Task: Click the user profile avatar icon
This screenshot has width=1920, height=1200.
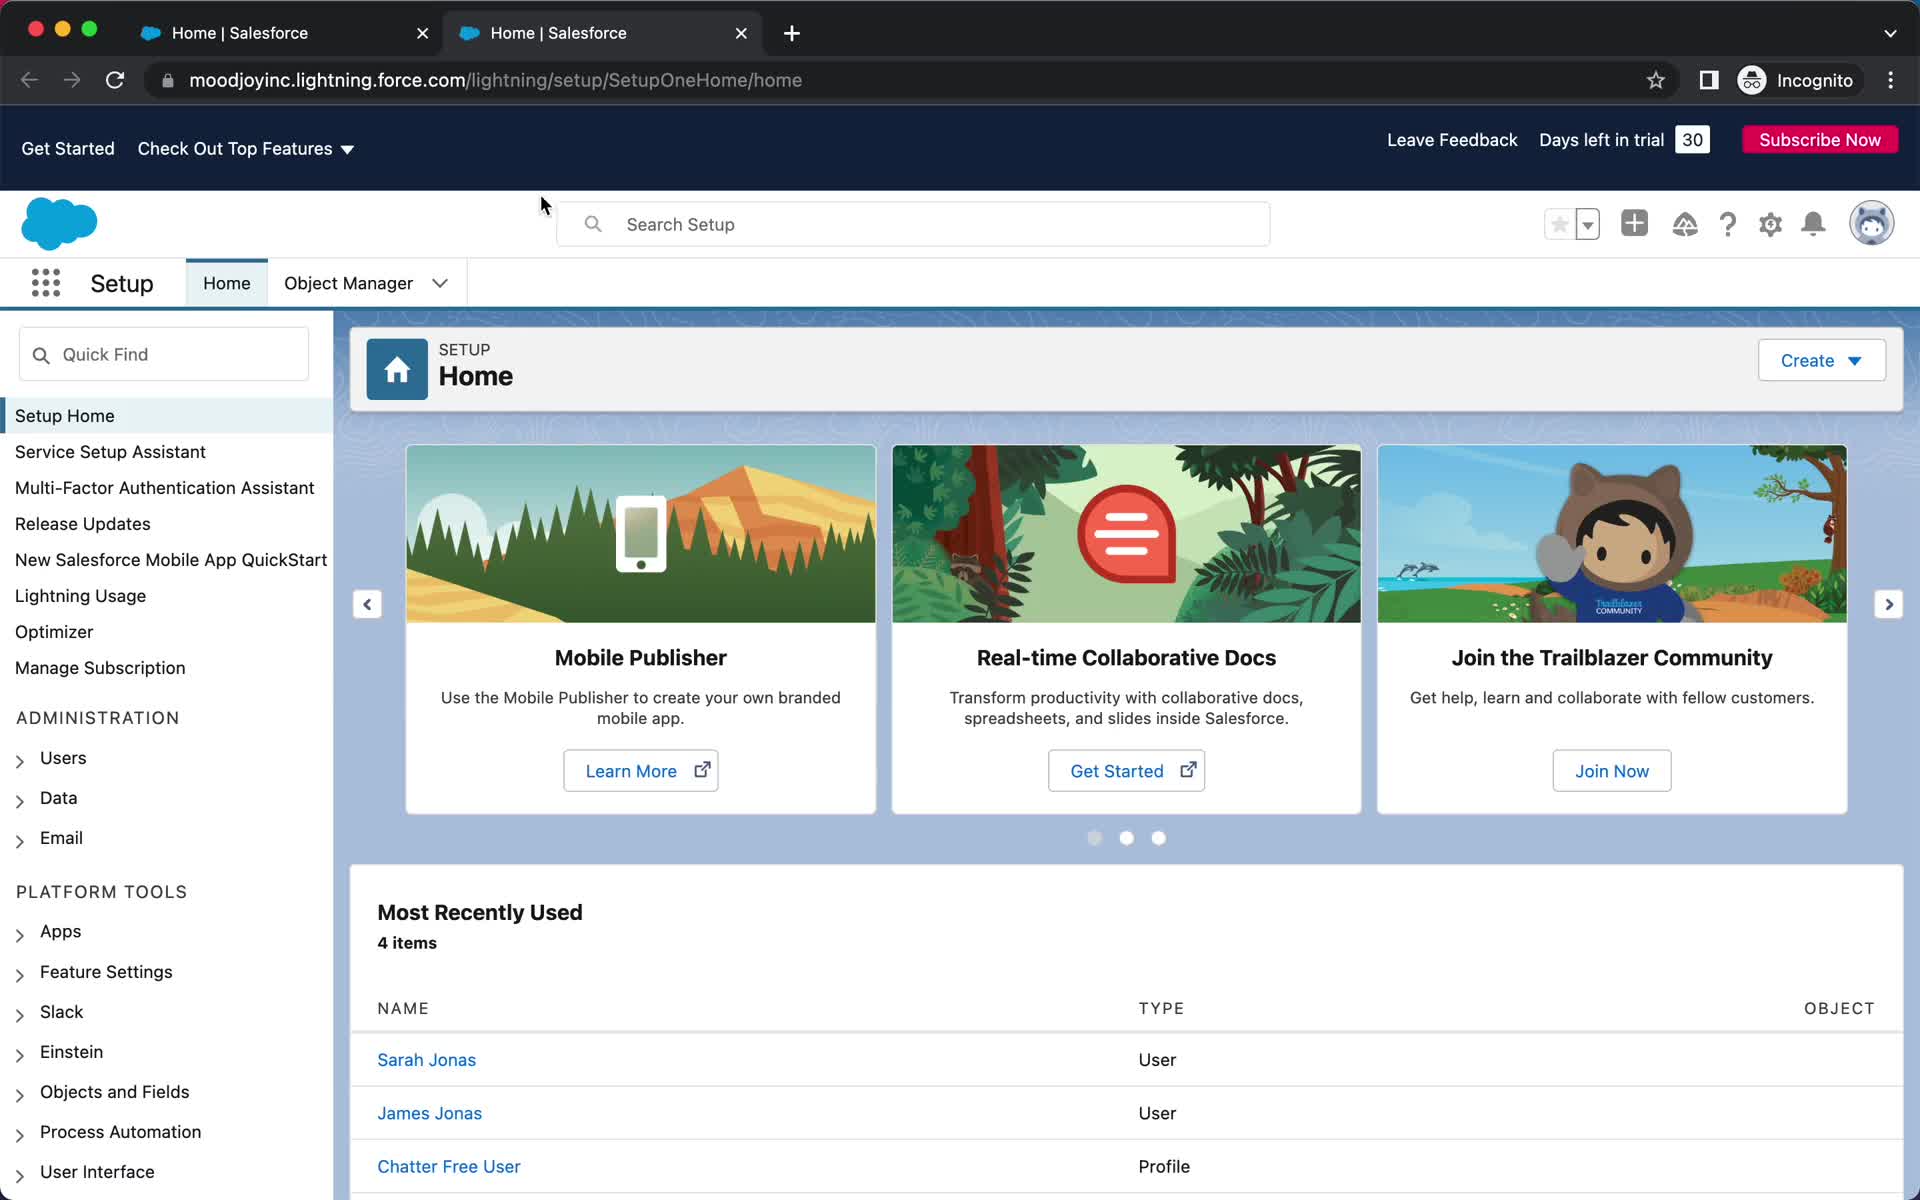Action: (x=1874, y=223)
